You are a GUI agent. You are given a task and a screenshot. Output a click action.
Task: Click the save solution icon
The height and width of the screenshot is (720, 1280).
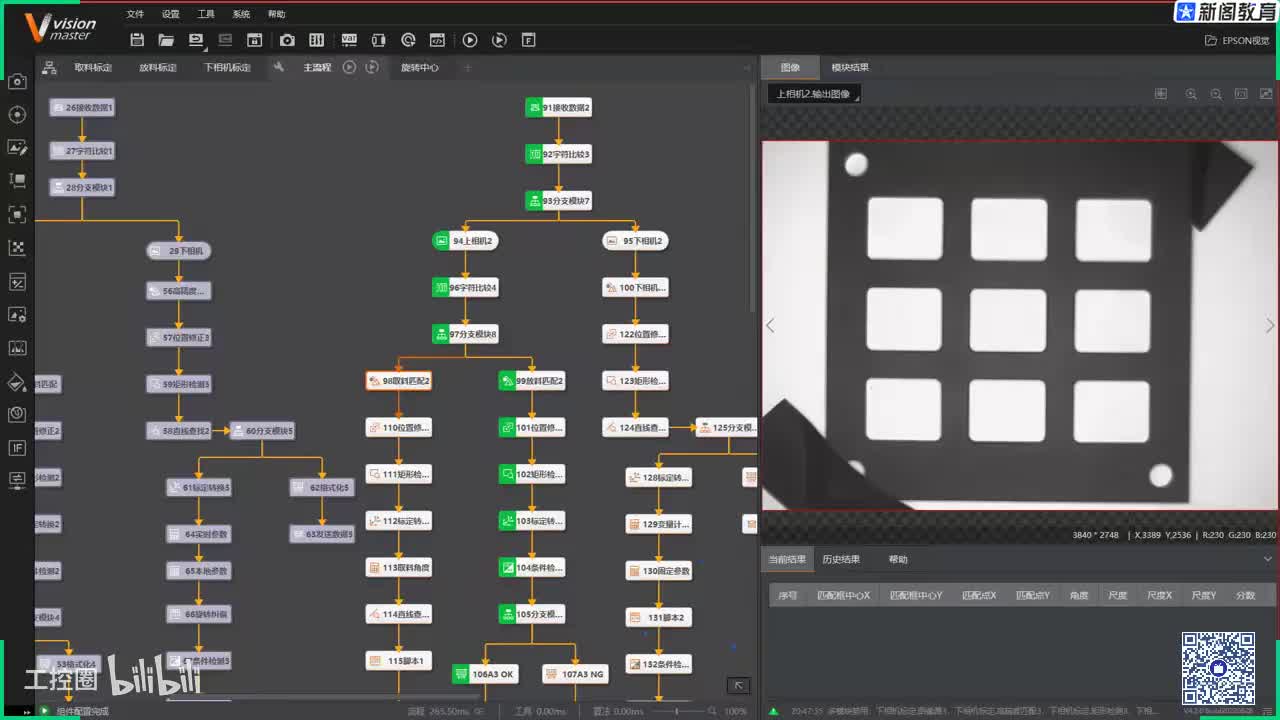pyautogui.click(x=137, y=40)
